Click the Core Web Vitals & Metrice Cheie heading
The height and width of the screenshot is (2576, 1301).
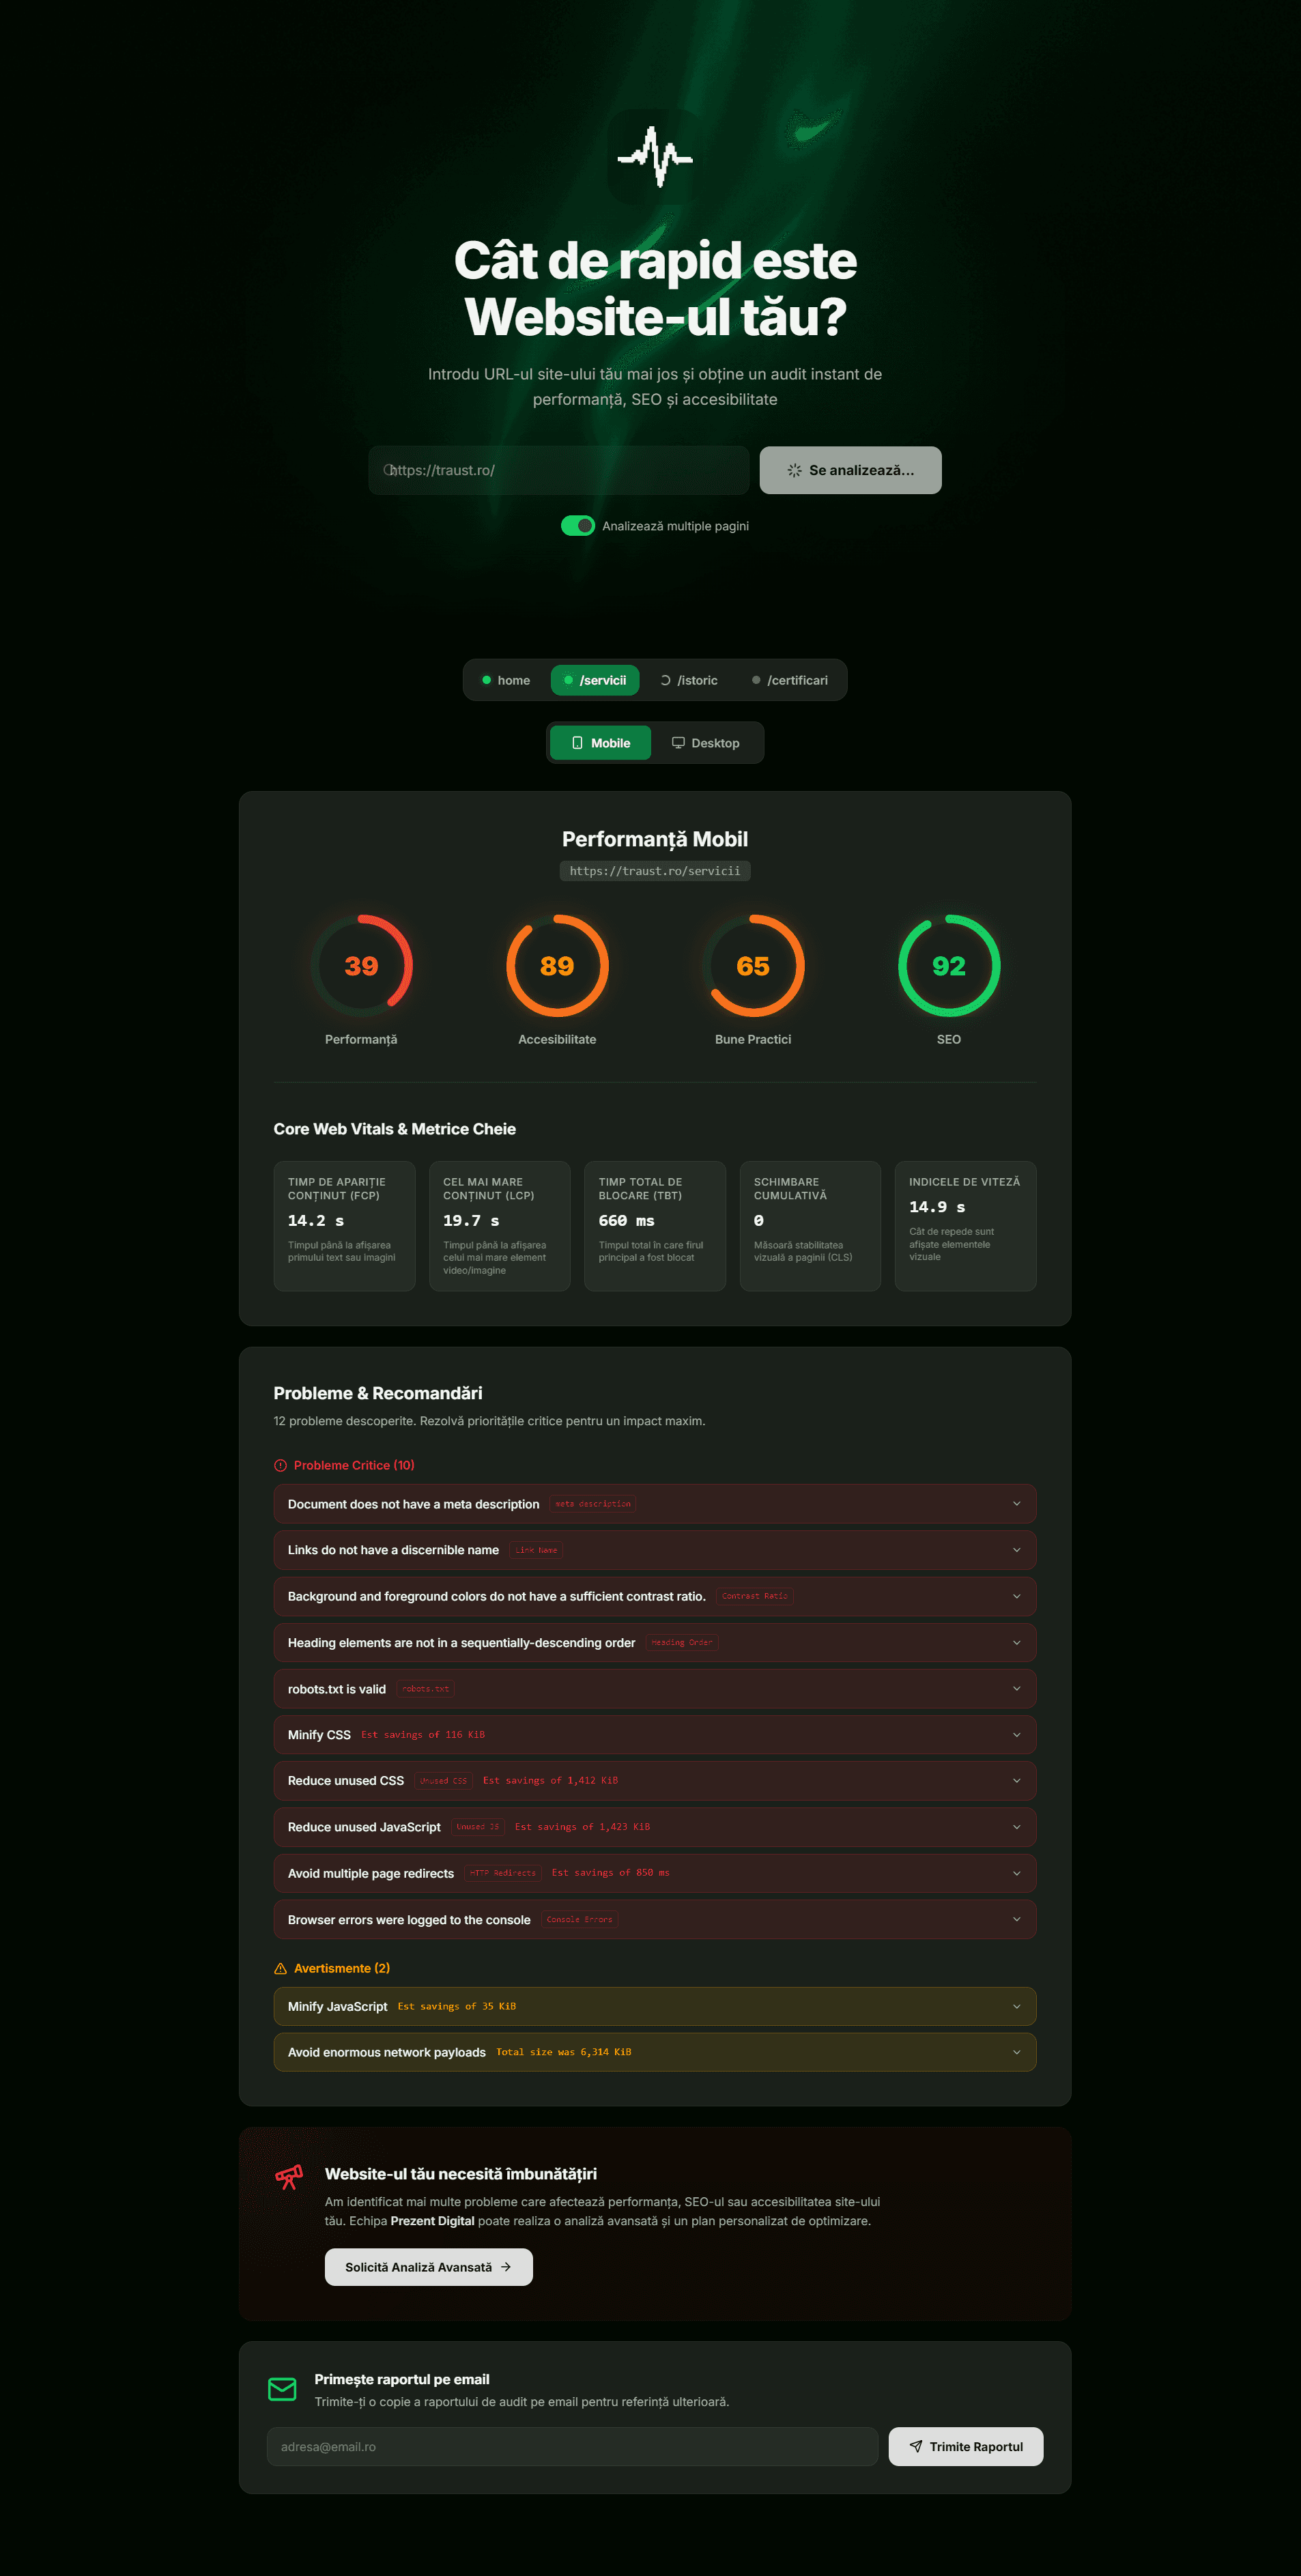click(395, 1129)
